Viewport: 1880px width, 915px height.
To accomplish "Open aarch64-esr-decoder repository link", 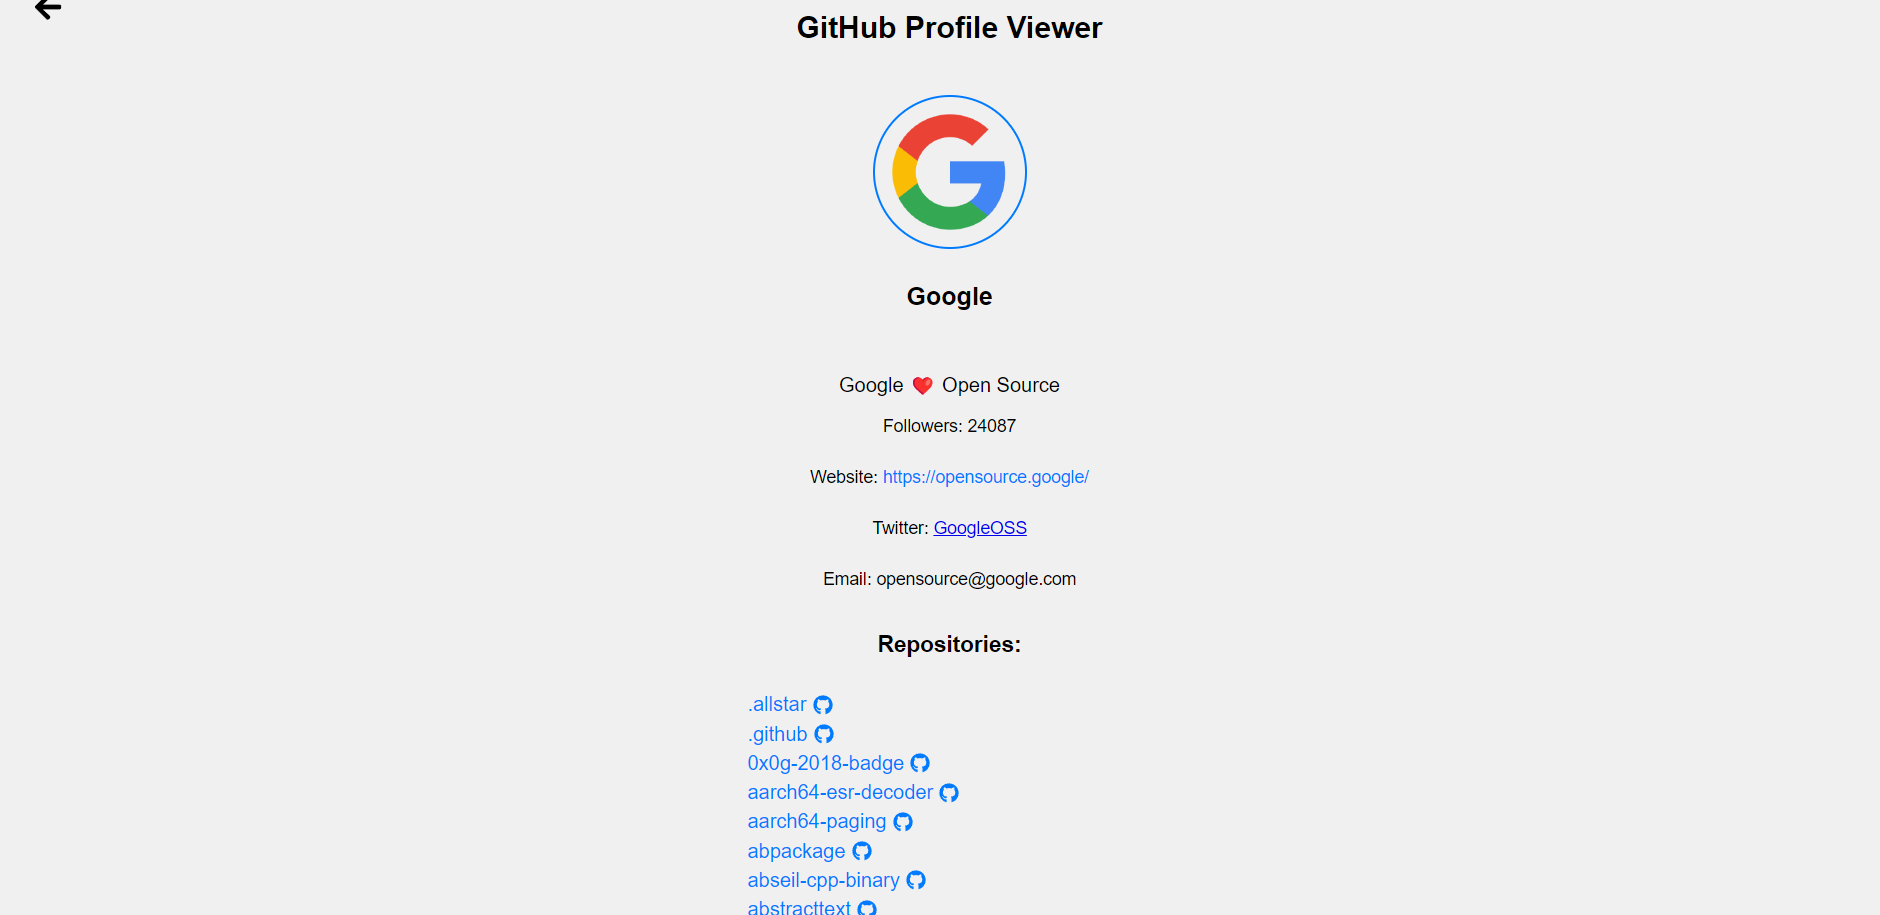I will coord(840,792).
